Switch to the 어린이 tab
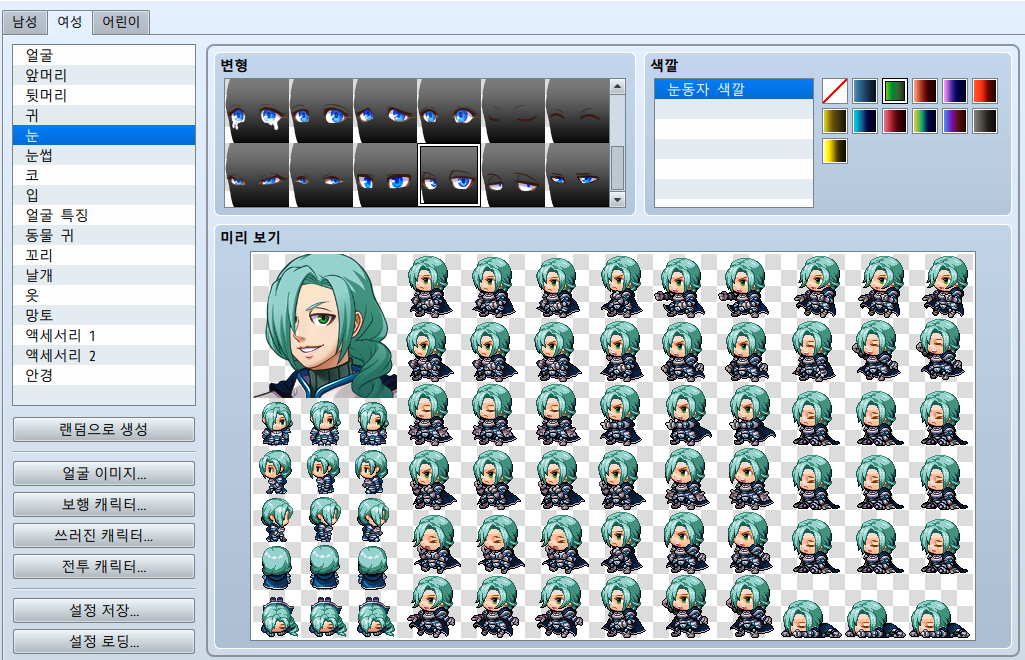 click(121, 22)
